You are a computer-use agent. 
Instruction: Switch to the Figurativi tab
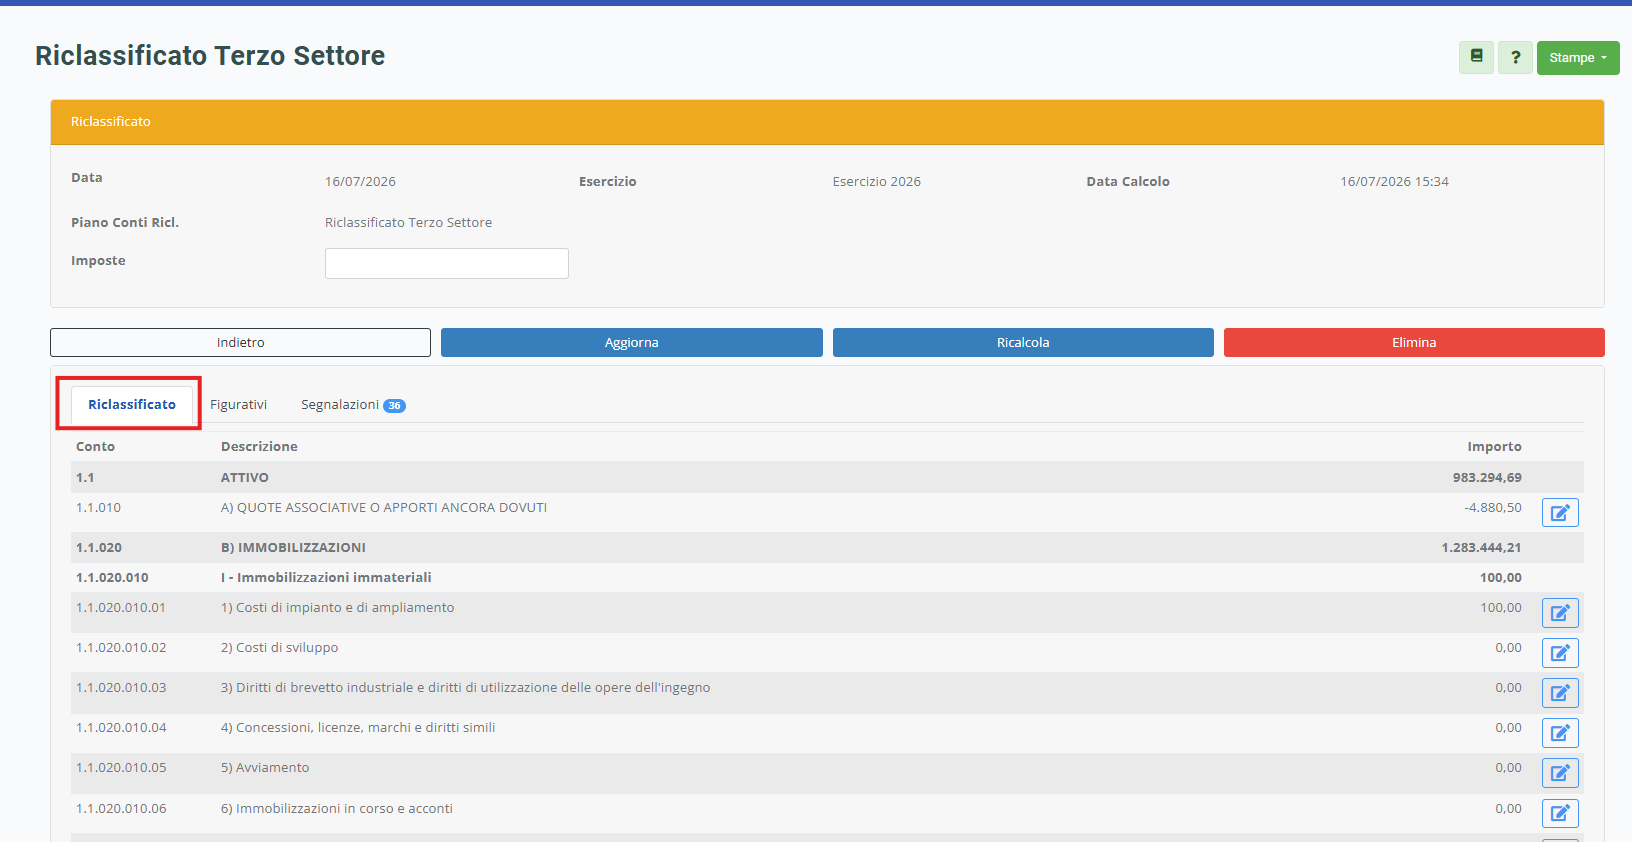238,404
